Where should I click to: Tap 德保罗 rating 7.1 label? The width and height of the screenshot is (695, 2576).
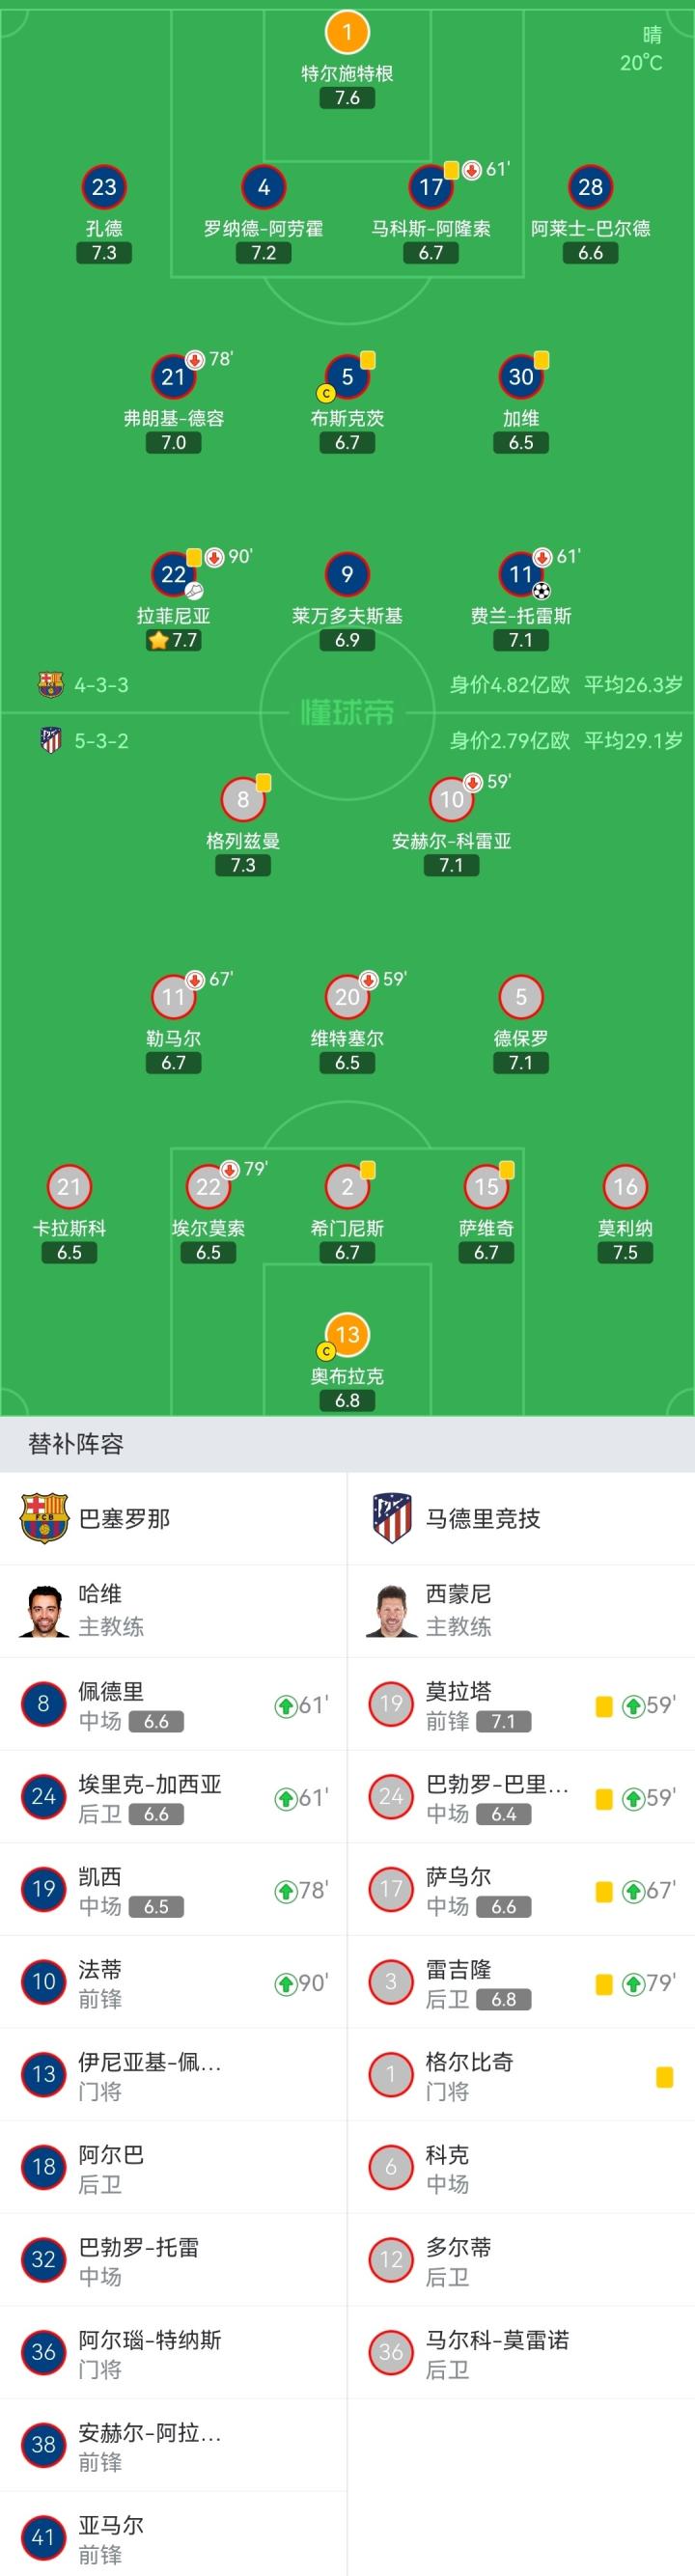pyautogui.click(x=521, y=1063)
